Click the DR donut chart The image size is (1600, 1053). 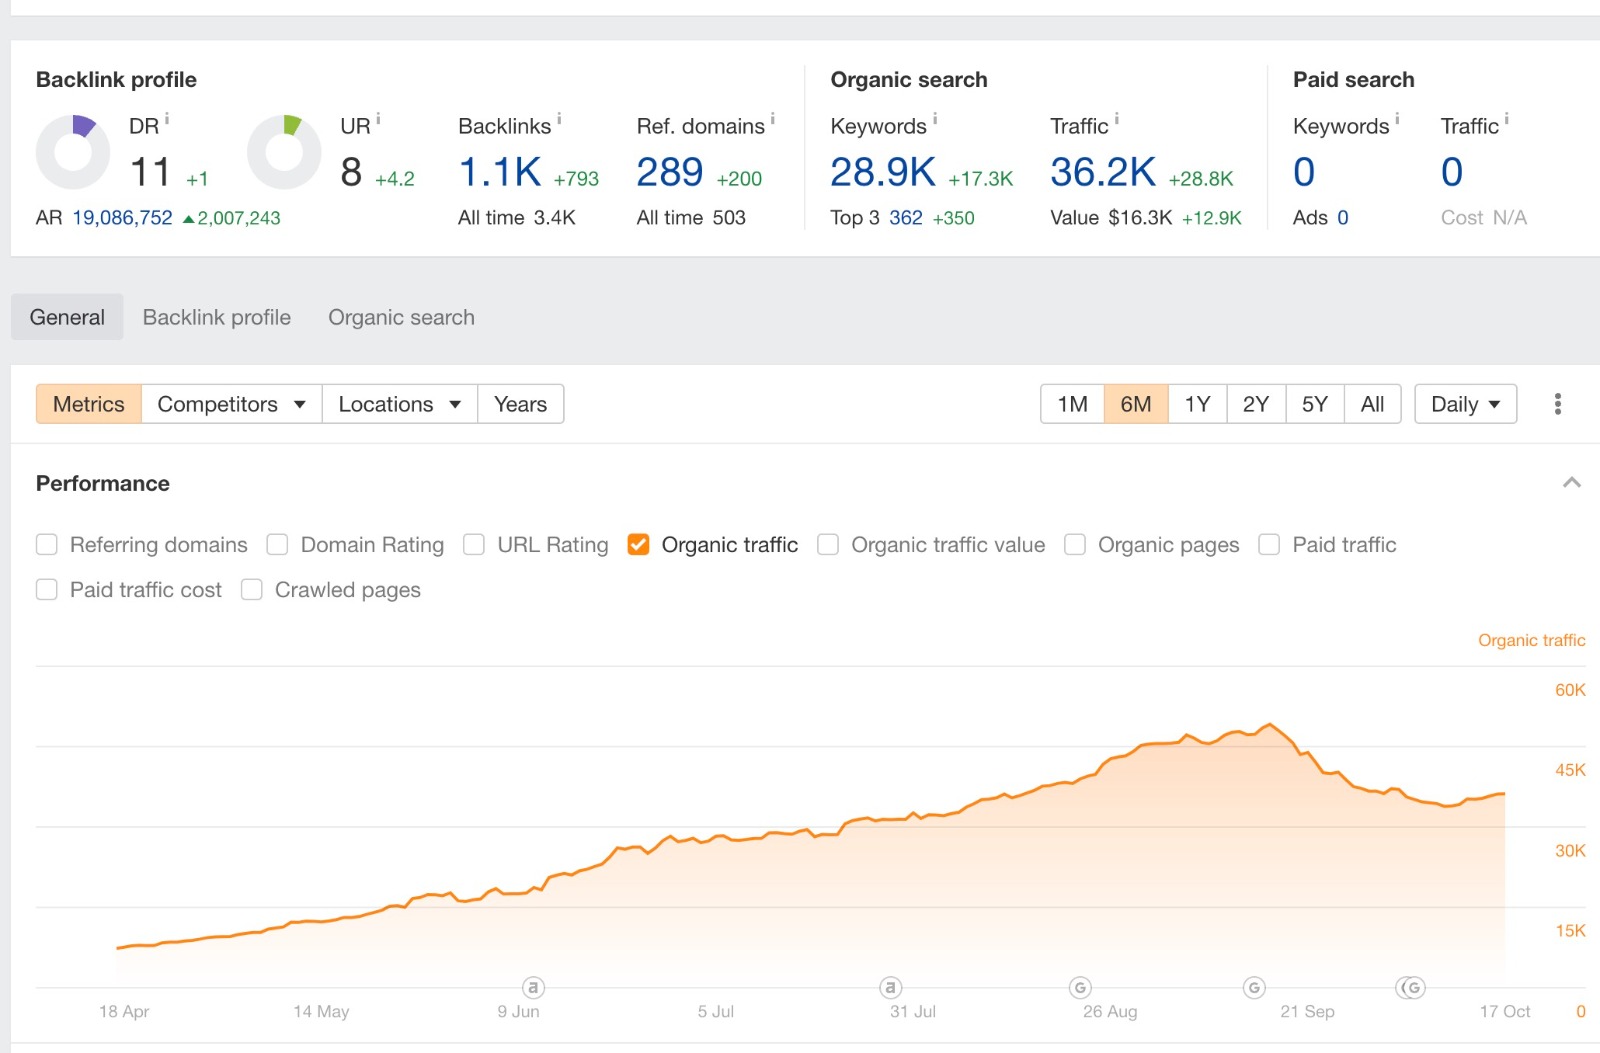73,152
